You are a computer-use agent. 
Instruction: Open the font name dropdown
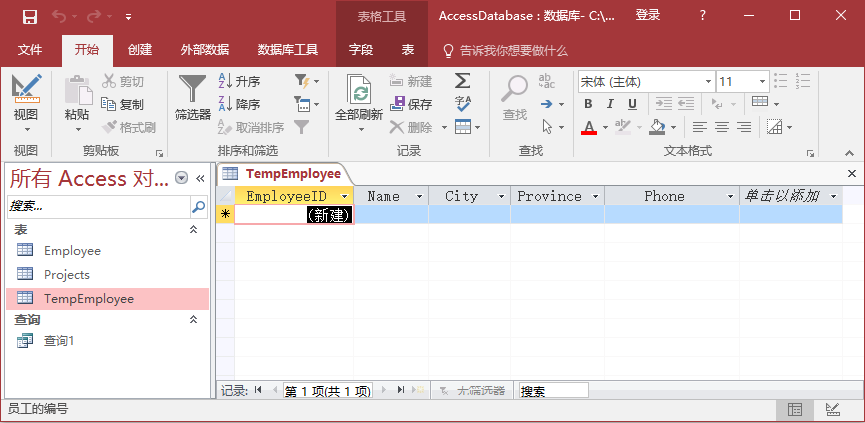pyautogui.click(x=708, y=81)
